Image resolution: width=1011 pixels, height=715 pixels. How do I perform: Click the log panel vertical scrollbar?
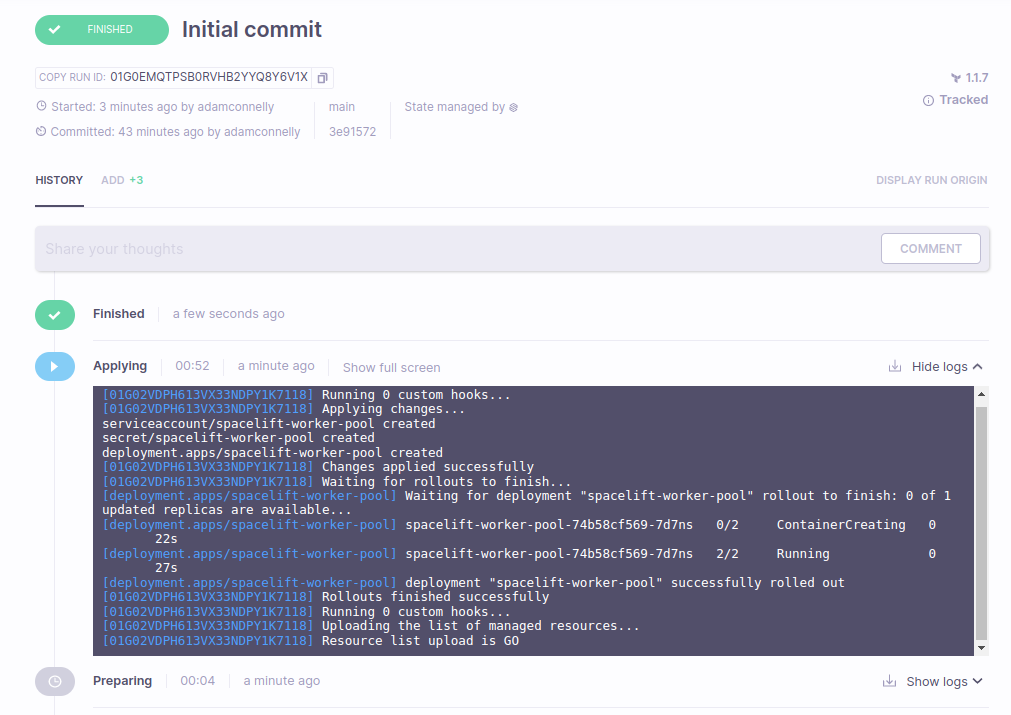tap(981, 520)
